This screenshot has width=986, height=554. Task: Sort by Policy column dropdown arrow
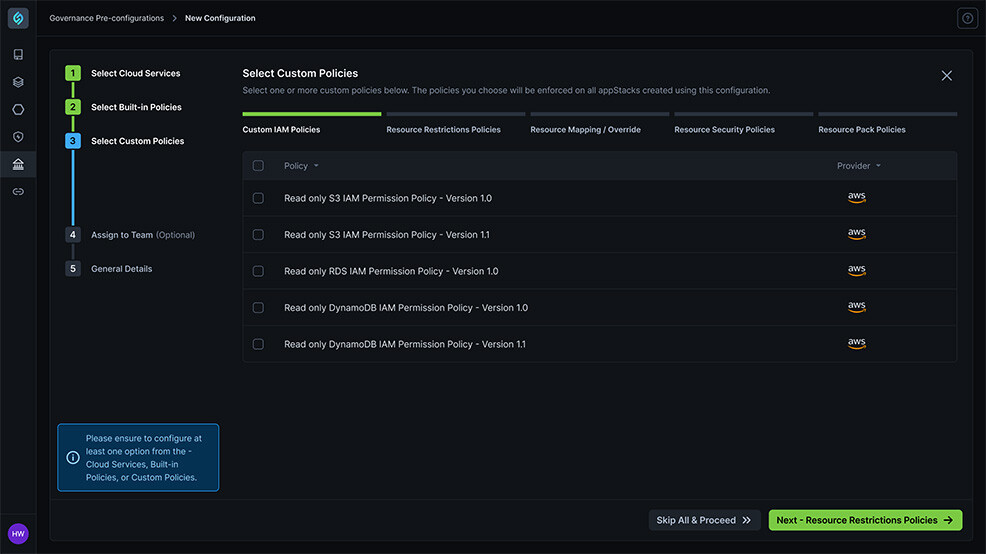tap(316, 166)
